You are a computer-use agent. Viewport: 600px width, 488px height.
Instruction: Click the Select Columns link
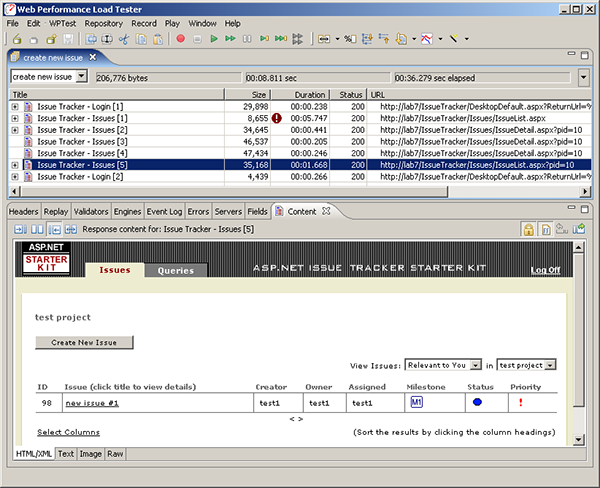coord(68,432)
